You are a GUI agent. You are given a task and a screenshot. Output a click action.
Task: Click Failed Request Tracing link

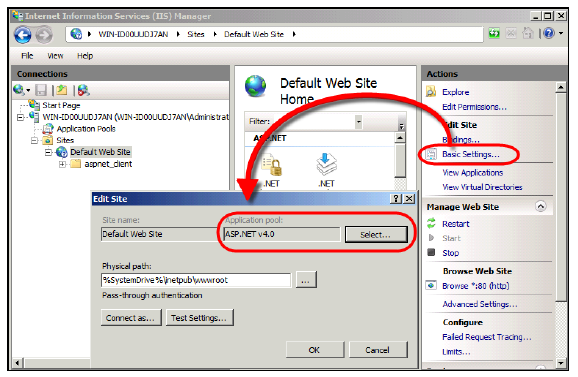pyautogui.click(x=487, y=337)
